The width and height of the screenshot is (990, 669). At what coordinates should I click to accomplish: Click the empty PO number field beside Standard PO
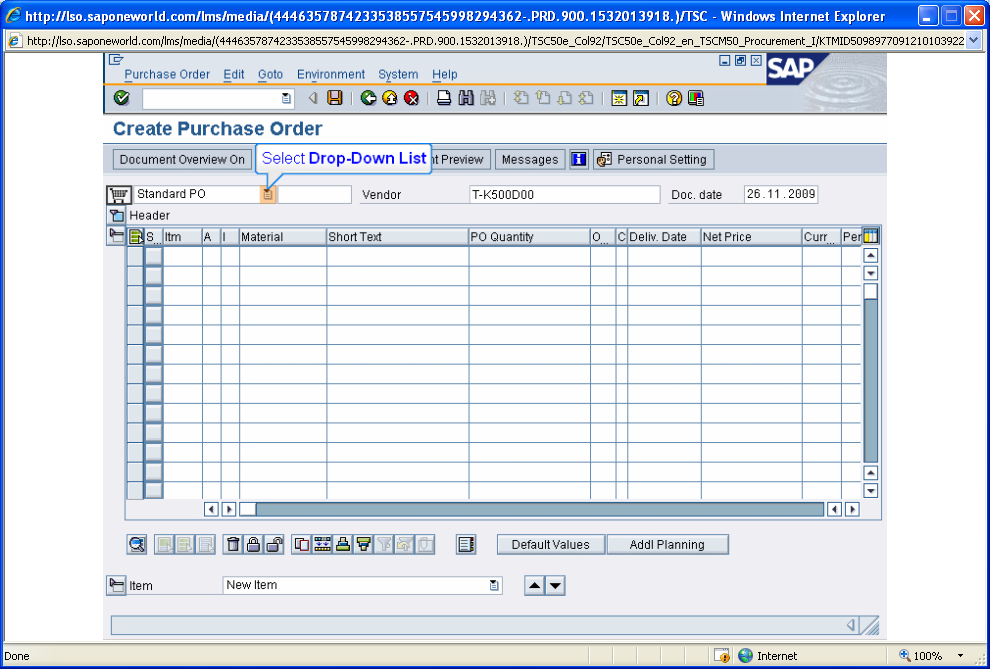click(314, 194)
